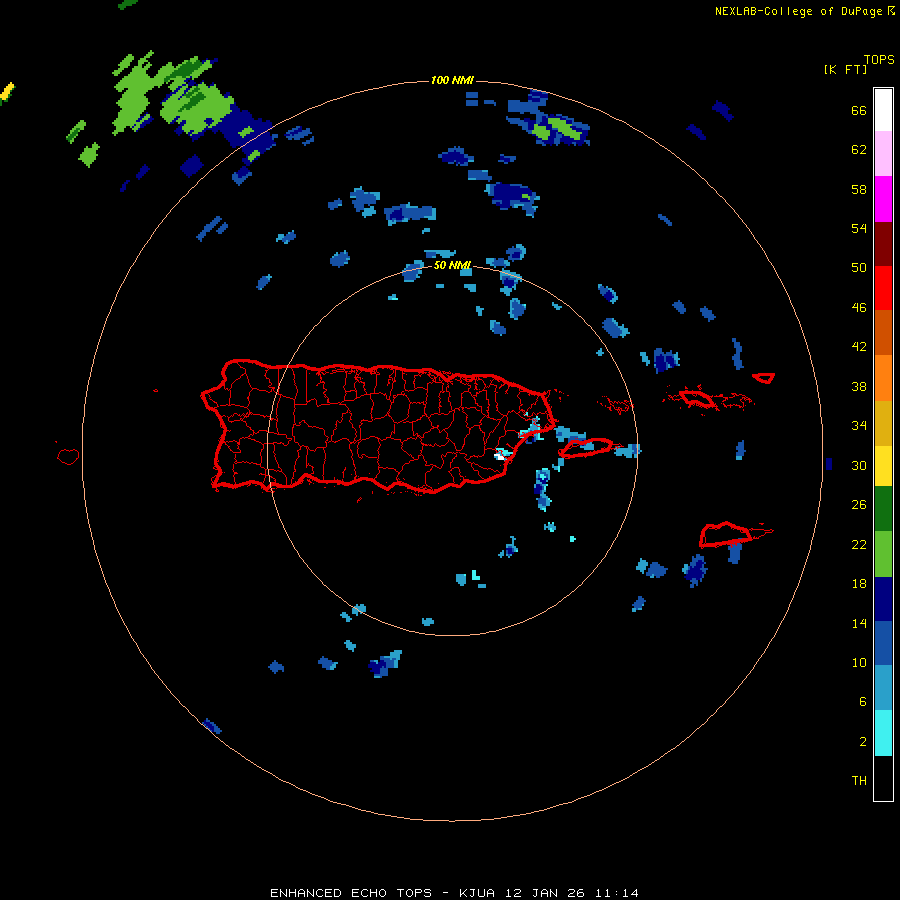Click the legend value 66
900x900 pixels.
click(x=859, y=111)
